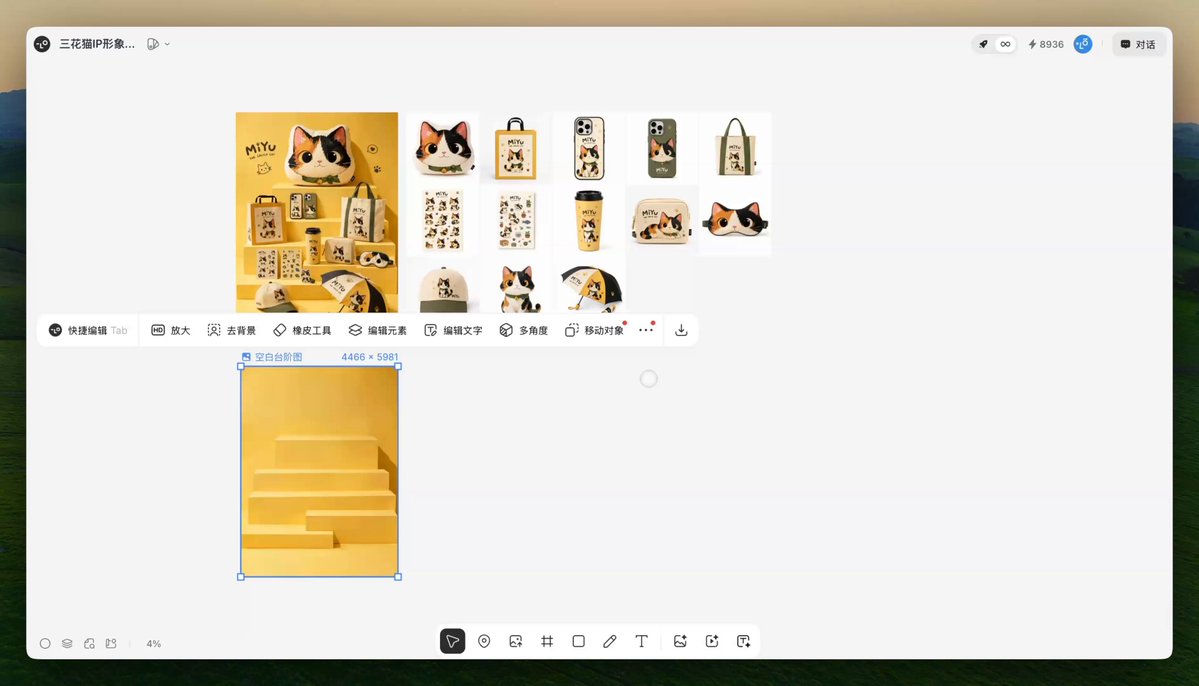Image resolution: width=1199 pixels, height=686 pixels.
Task: Choose the frame grid tool
Action: [x=547, y=641]
